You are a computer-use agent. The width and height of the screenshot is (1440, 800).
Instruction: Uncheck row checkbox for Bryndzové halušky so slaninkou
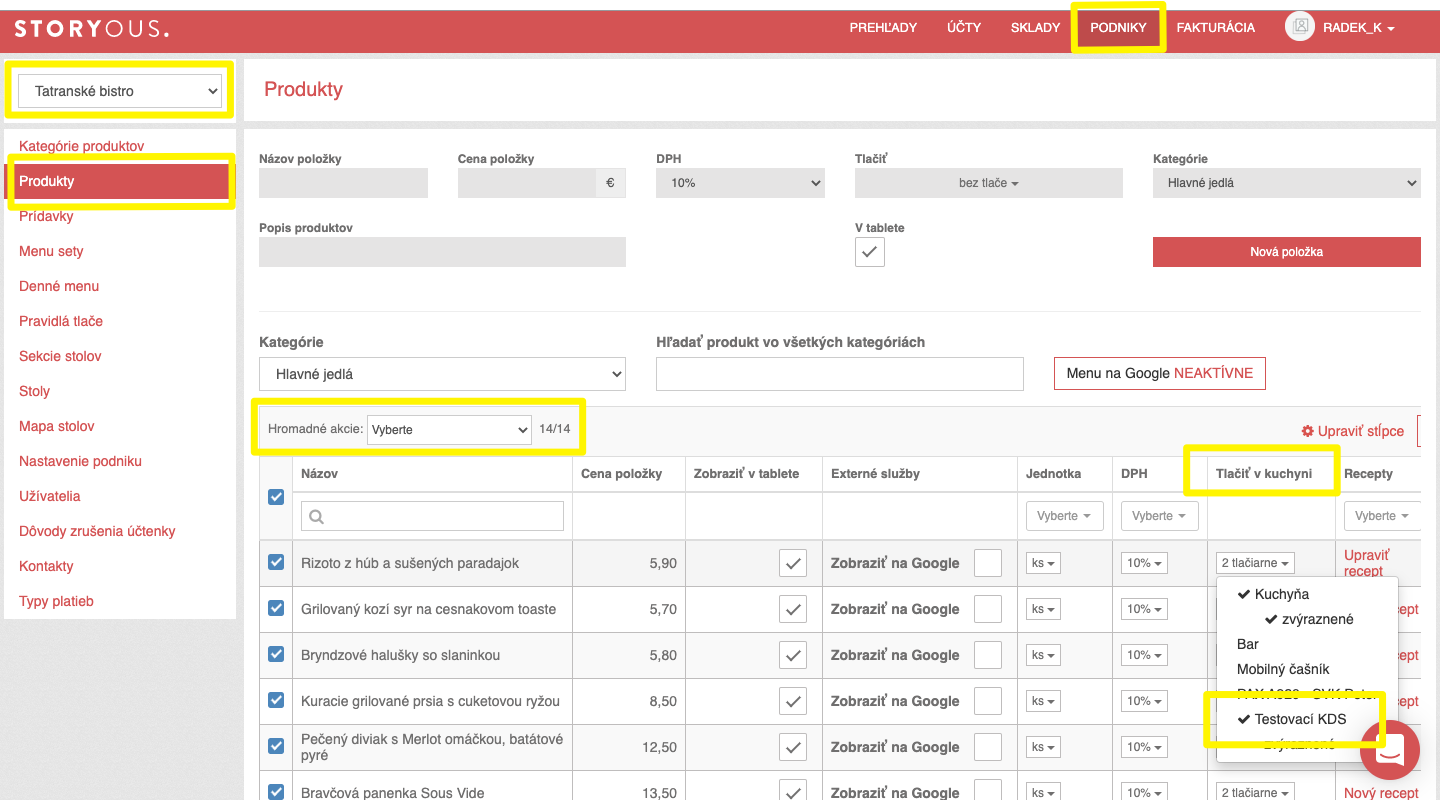point(276,655)
